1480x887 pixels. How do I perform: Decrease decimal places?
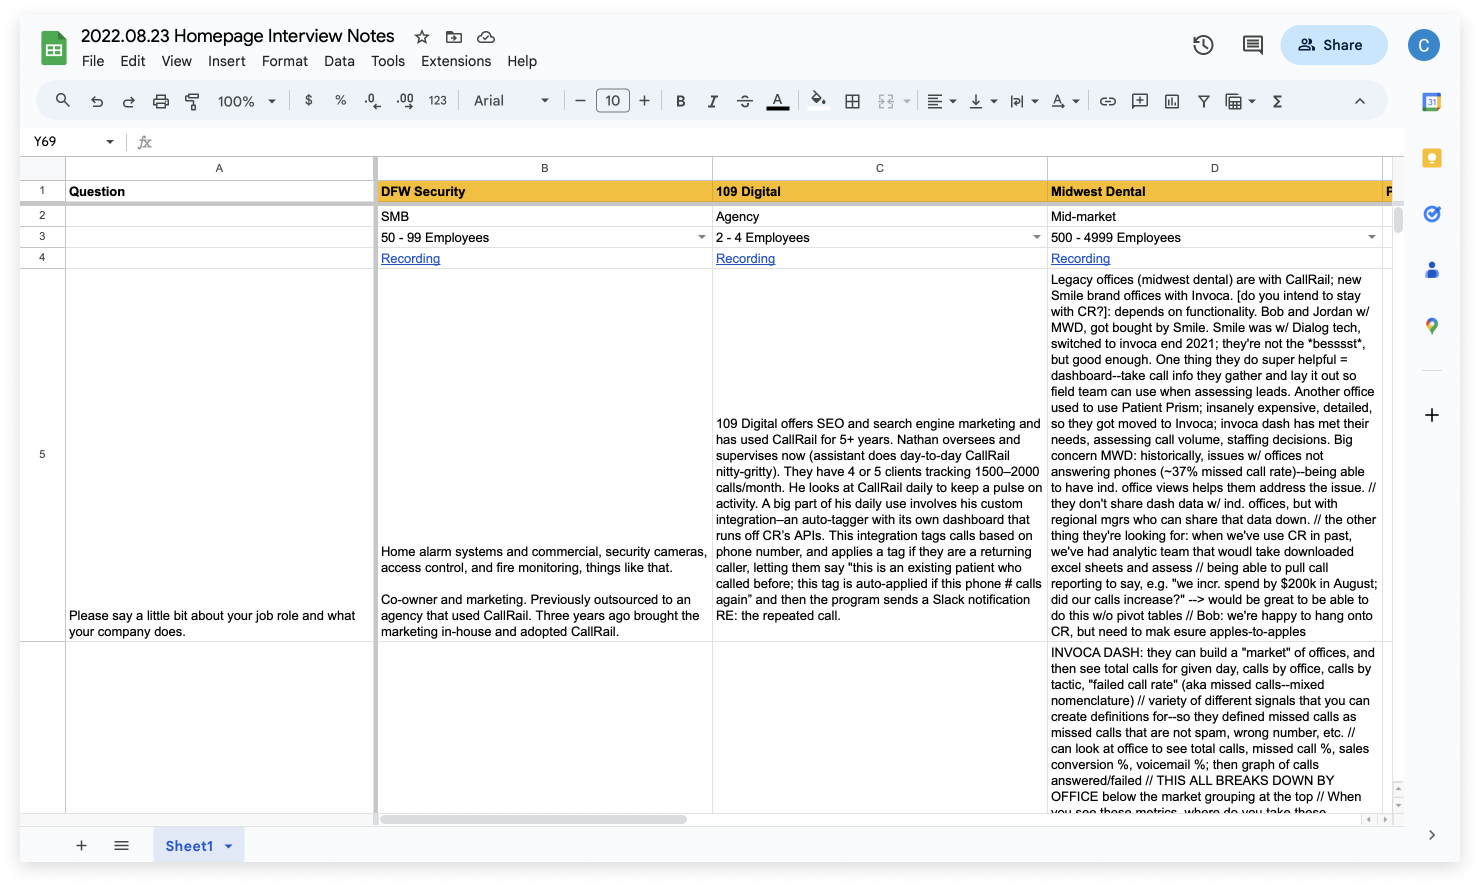tap(373, 101)
